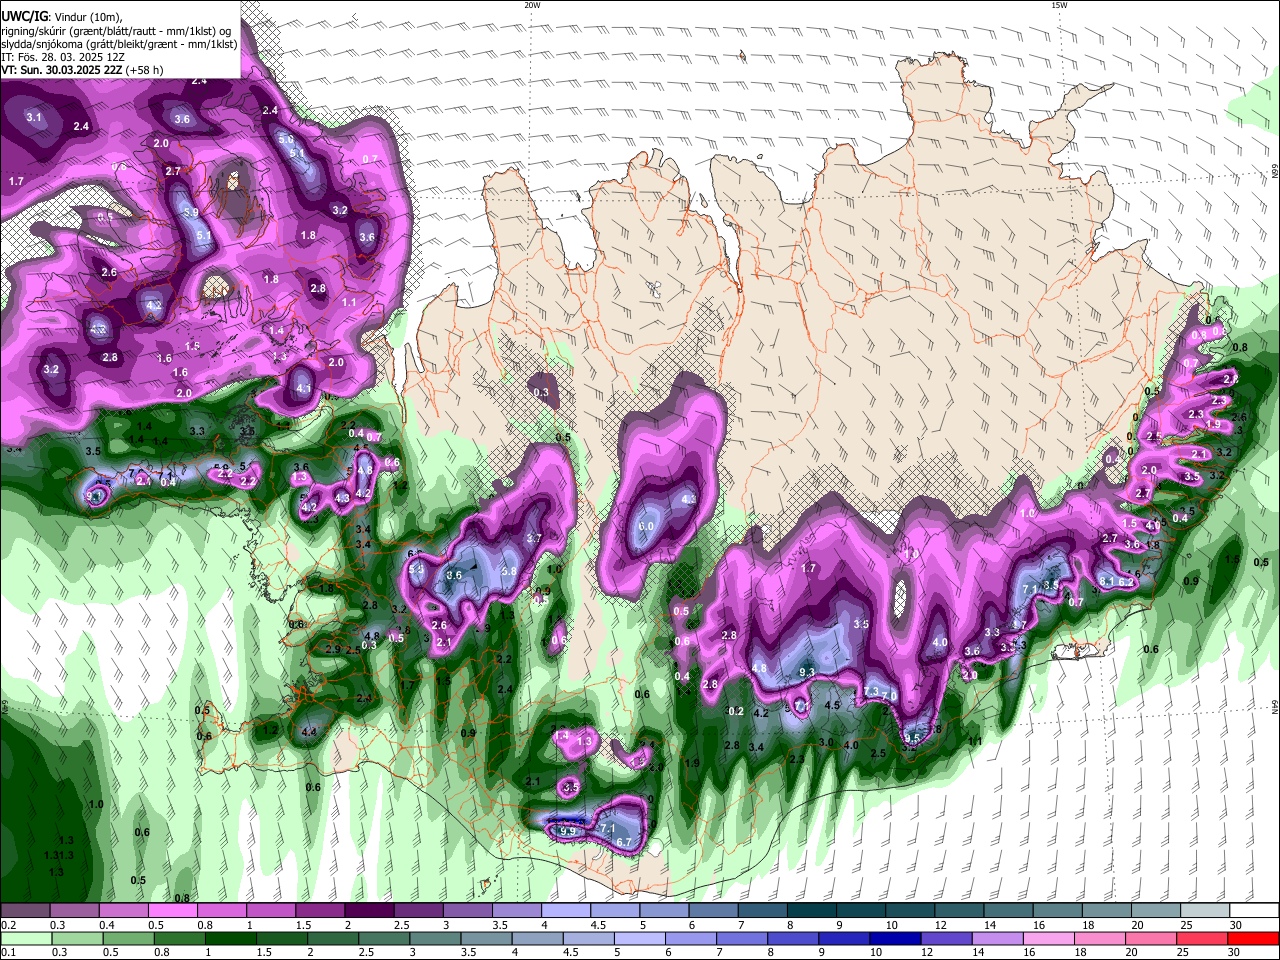Pick the palest green 0.1 swatch in rain legend
The image size is (1280, 960).
point(25,939)
